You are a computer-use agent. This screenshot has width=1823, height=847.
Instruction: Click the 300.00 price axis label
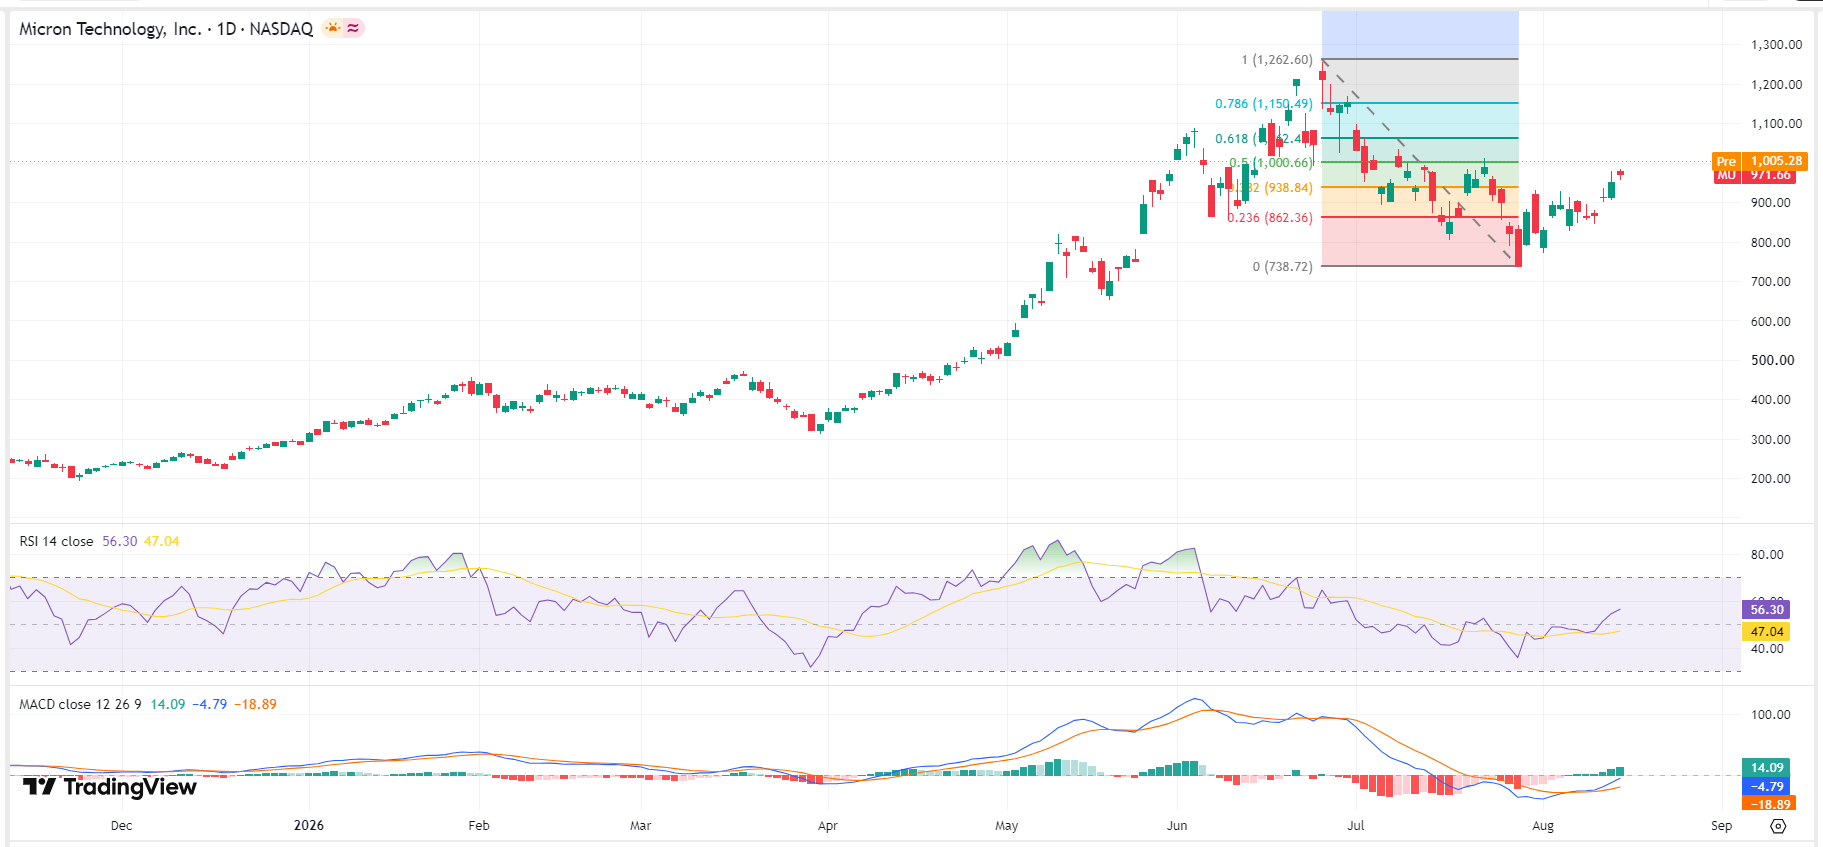(x=1770, y=440)
